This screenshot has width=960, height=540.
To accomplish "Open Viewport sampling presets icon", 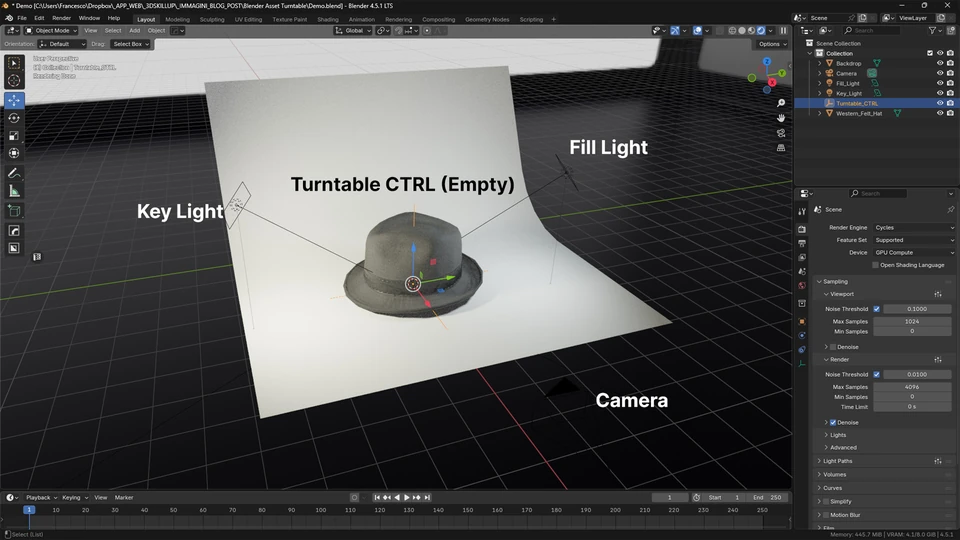I will [938, 294].
